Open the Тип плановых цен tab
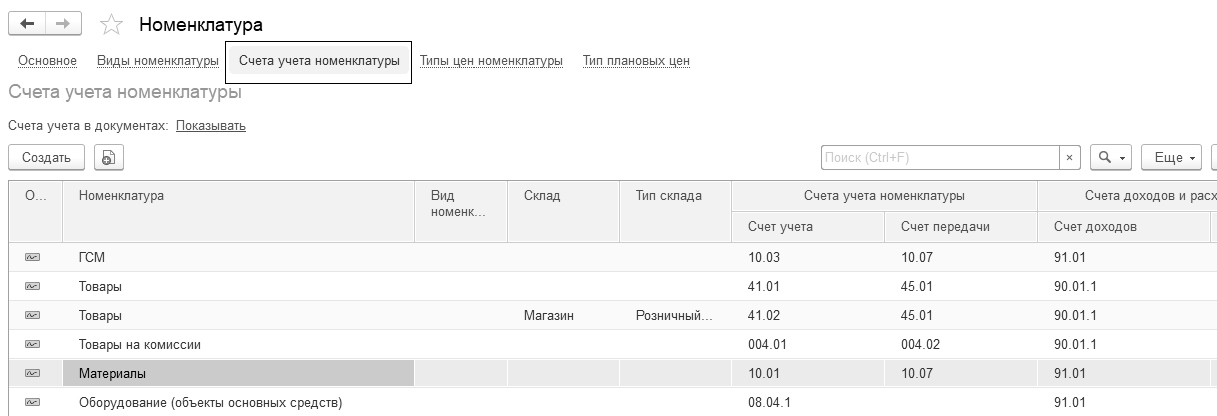 click(x=636, y=61)
